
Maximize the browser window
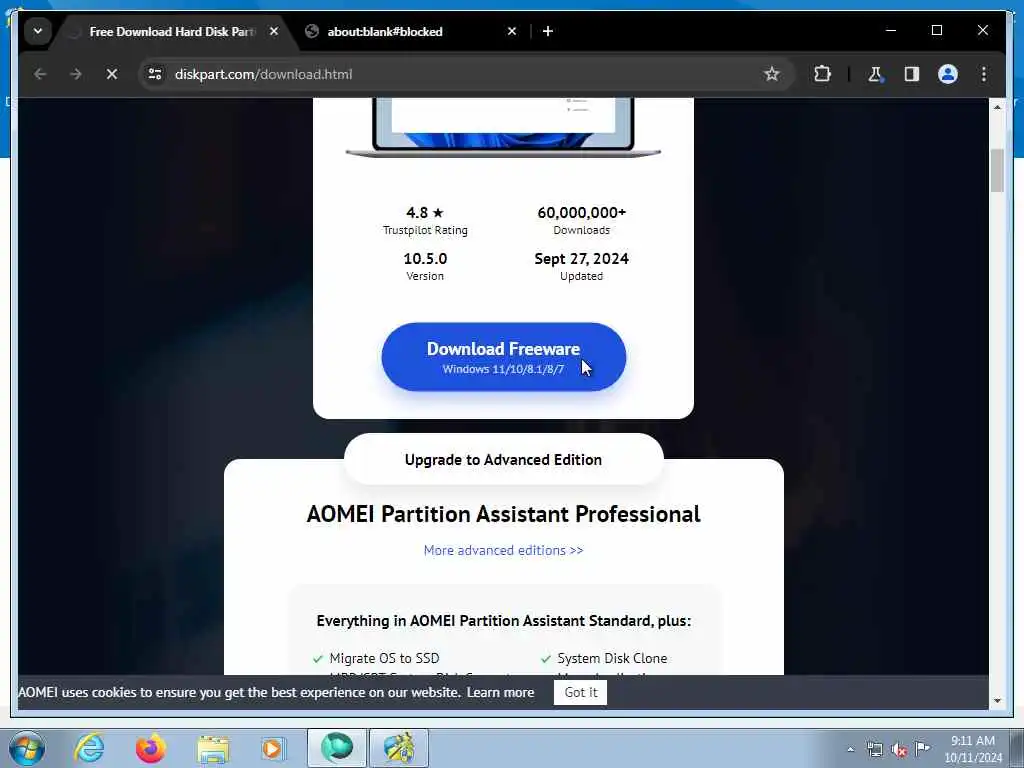[936, 30]
